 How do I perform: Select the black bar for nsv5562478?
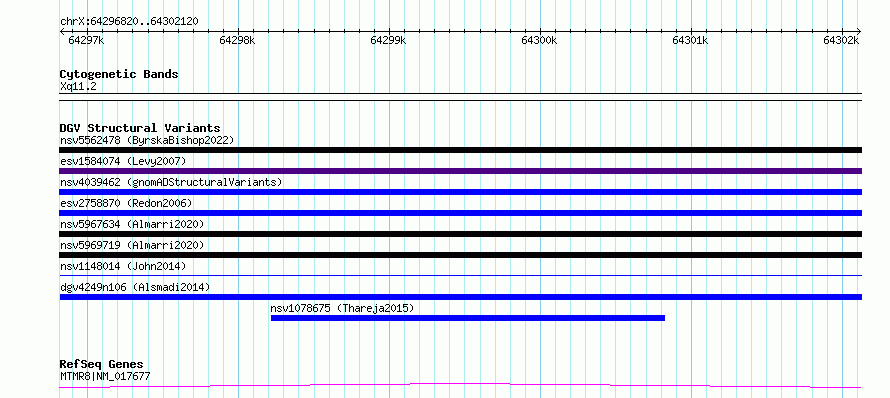(460, 150)
